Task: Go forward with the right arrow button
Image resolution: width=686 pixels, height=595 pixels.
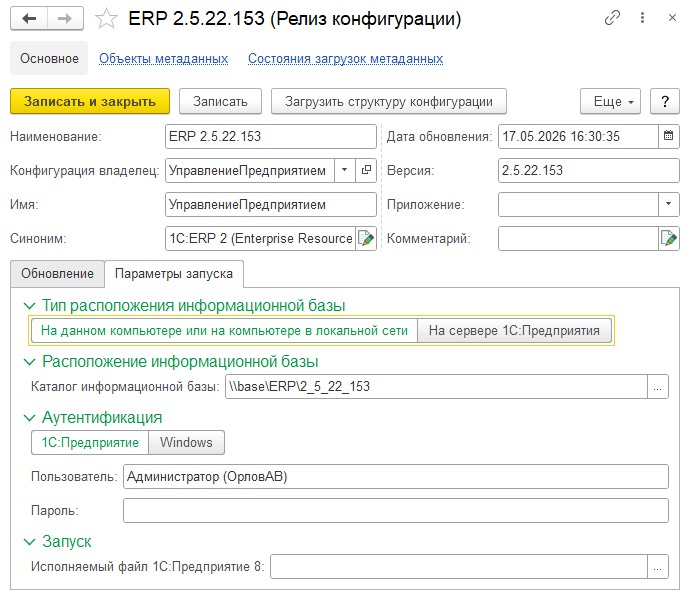Action: click(x=65, y=18)
